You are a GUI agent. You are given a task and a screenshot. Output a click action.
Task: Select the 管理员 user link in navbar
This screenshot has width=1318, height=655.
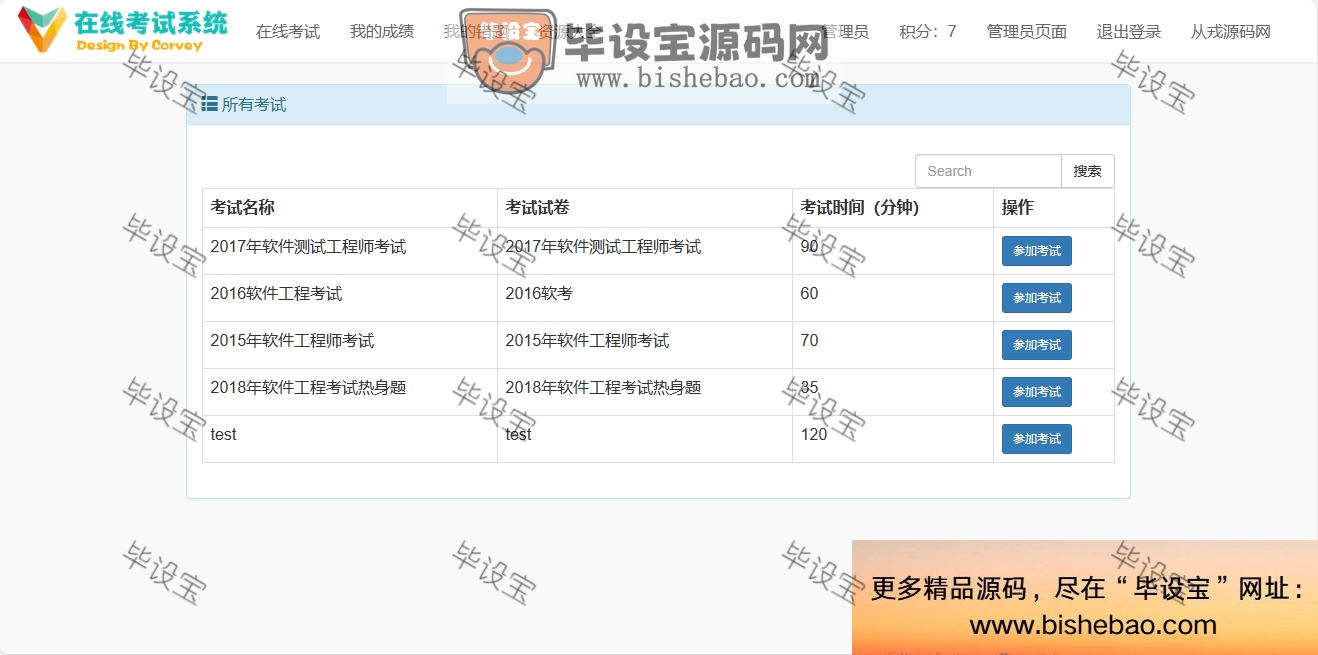tap(845, 31)
